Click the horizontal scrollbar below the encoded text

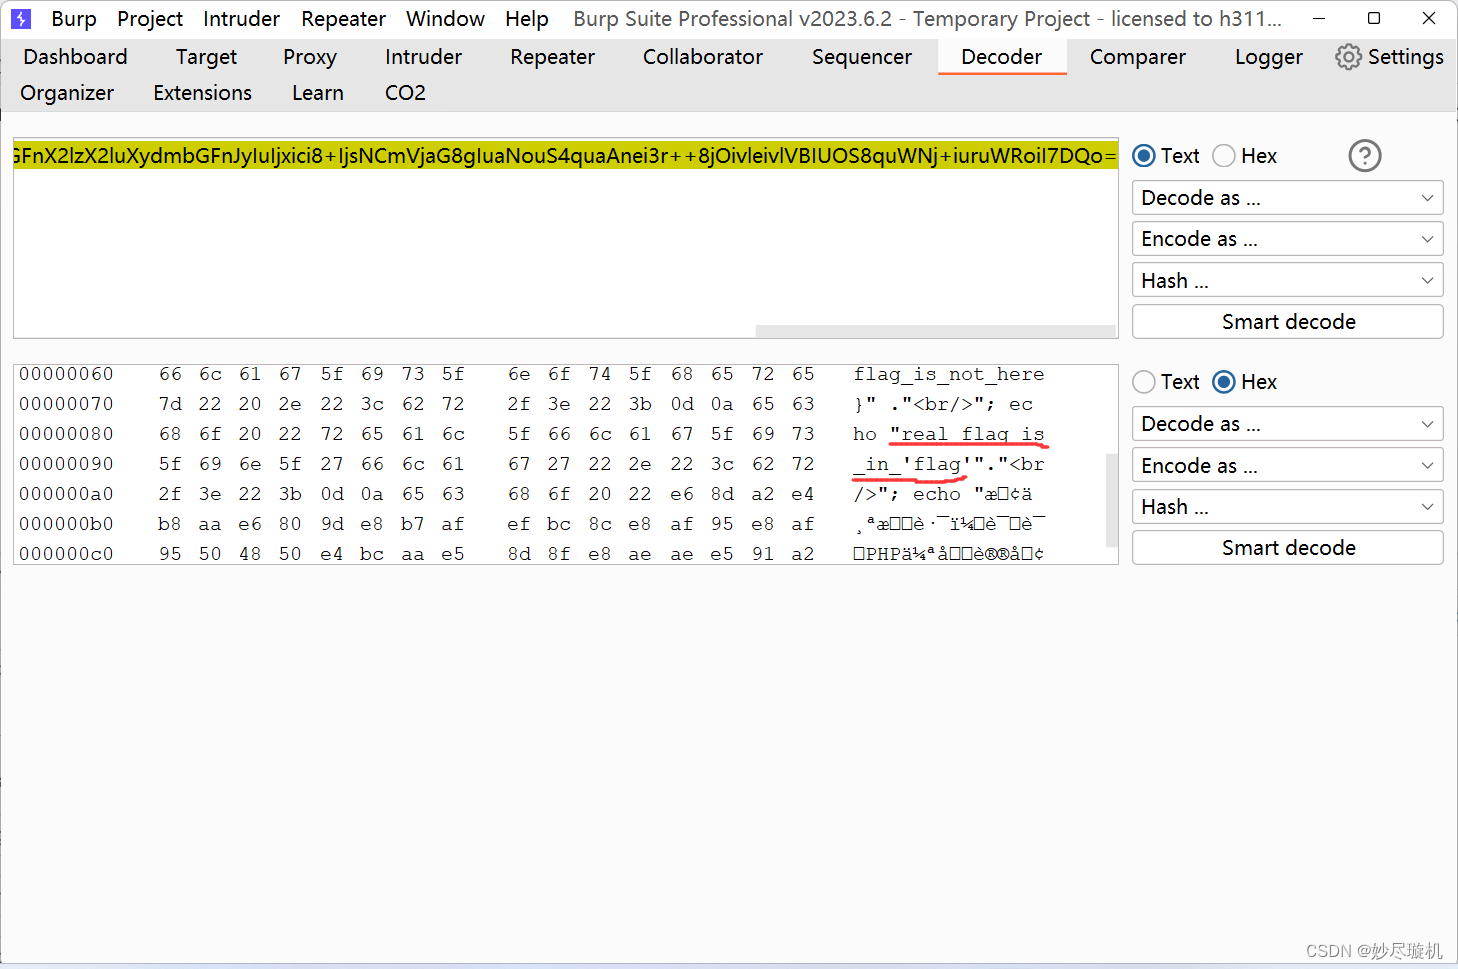(x=935, y=331)
